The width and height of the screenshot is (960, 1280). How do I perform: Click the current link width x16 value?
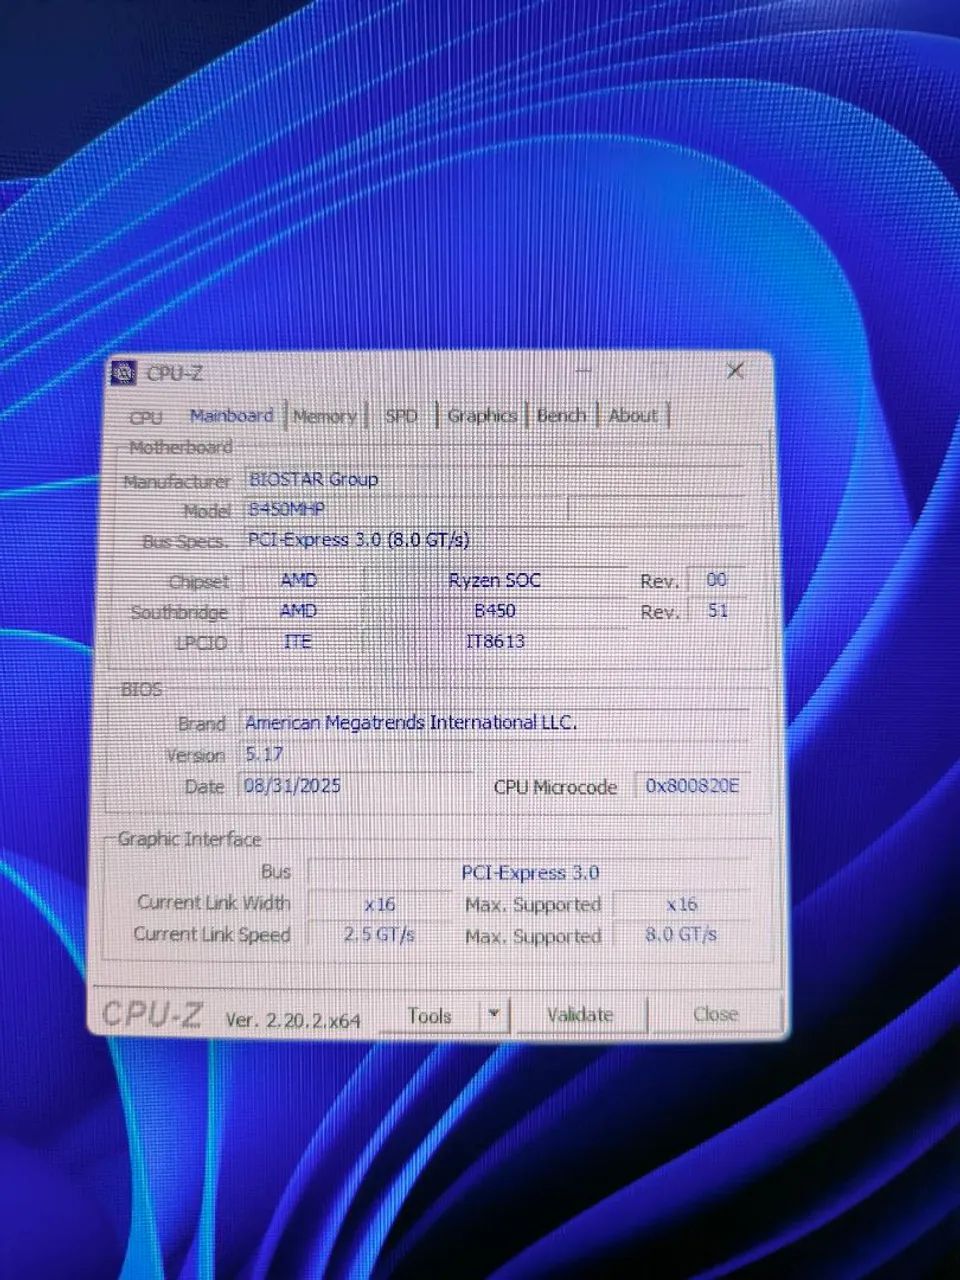tap(379, 904)
